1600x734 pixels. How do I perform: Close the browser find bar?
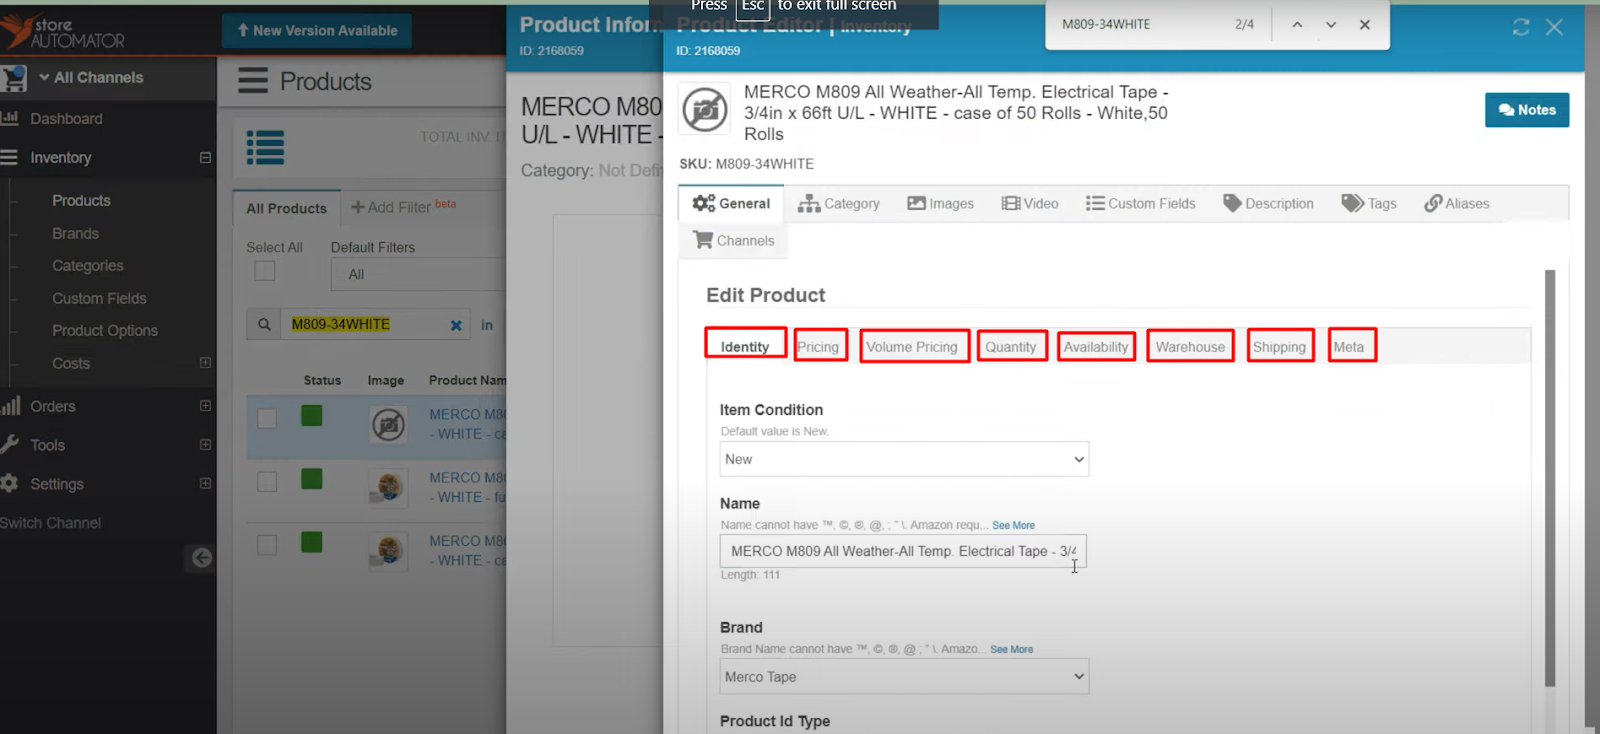(x=1365, y=25)
